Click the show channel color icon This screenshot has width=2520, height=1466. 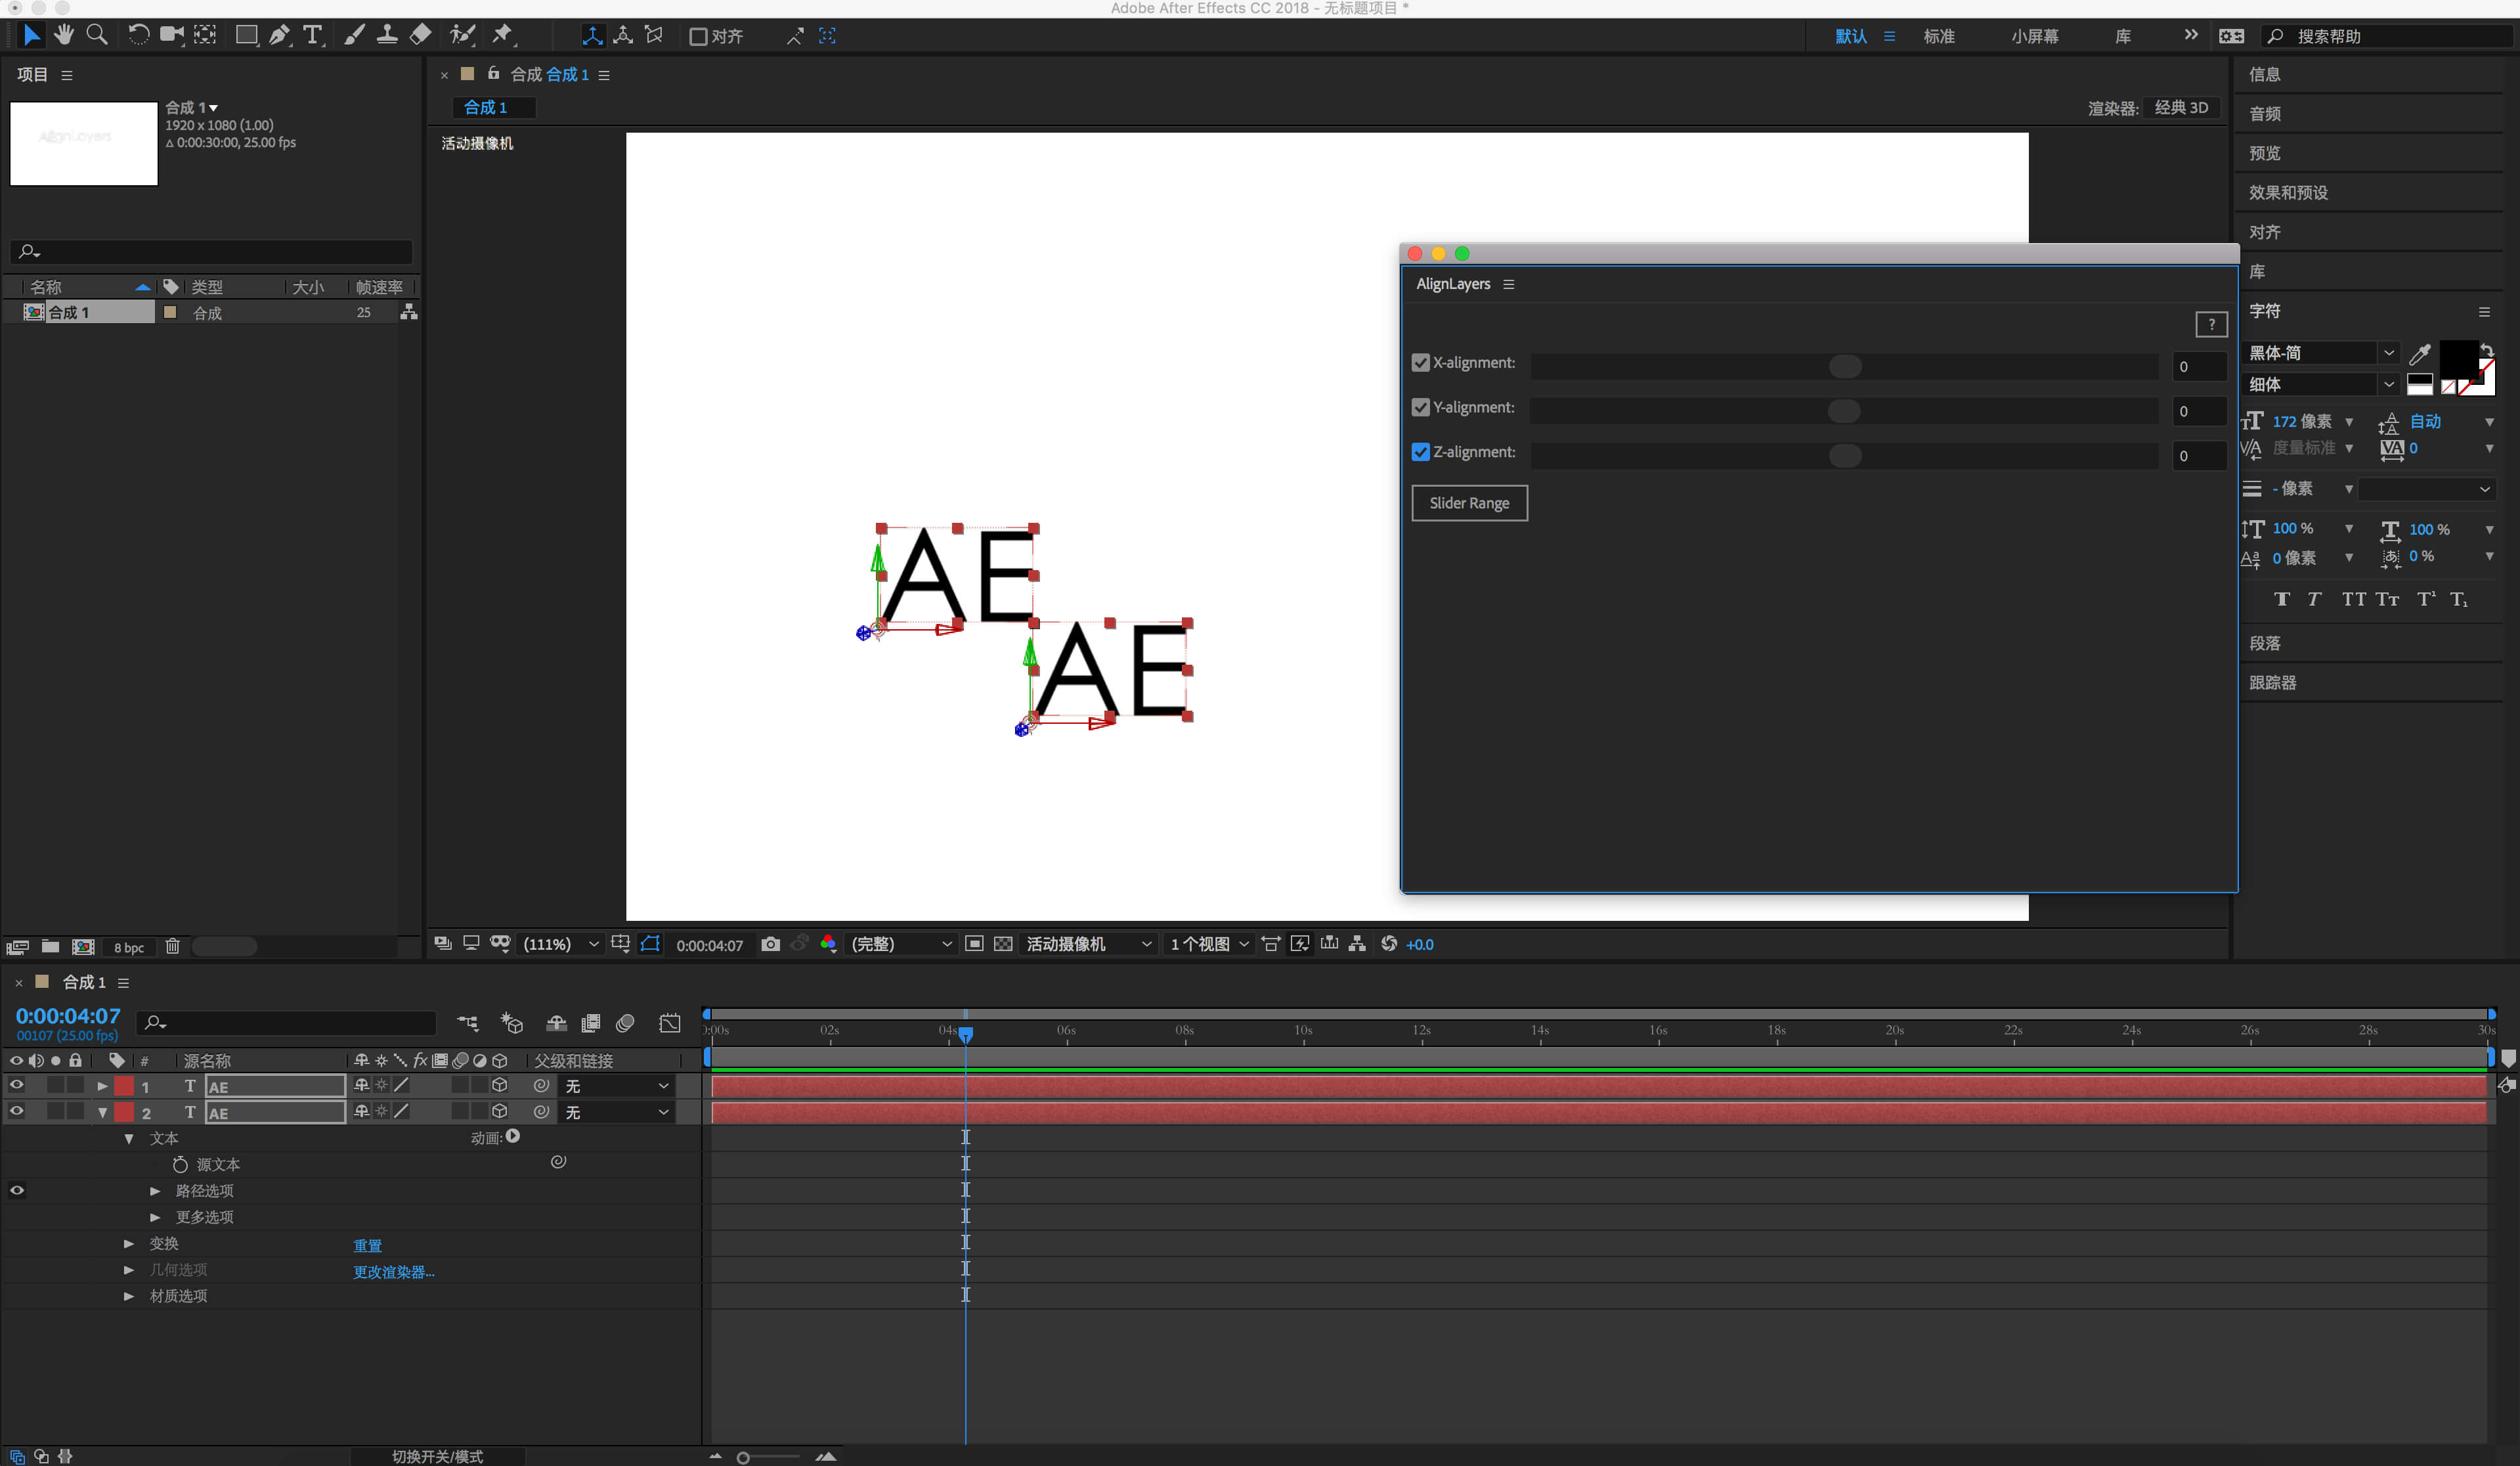click(x=828, y=944)
